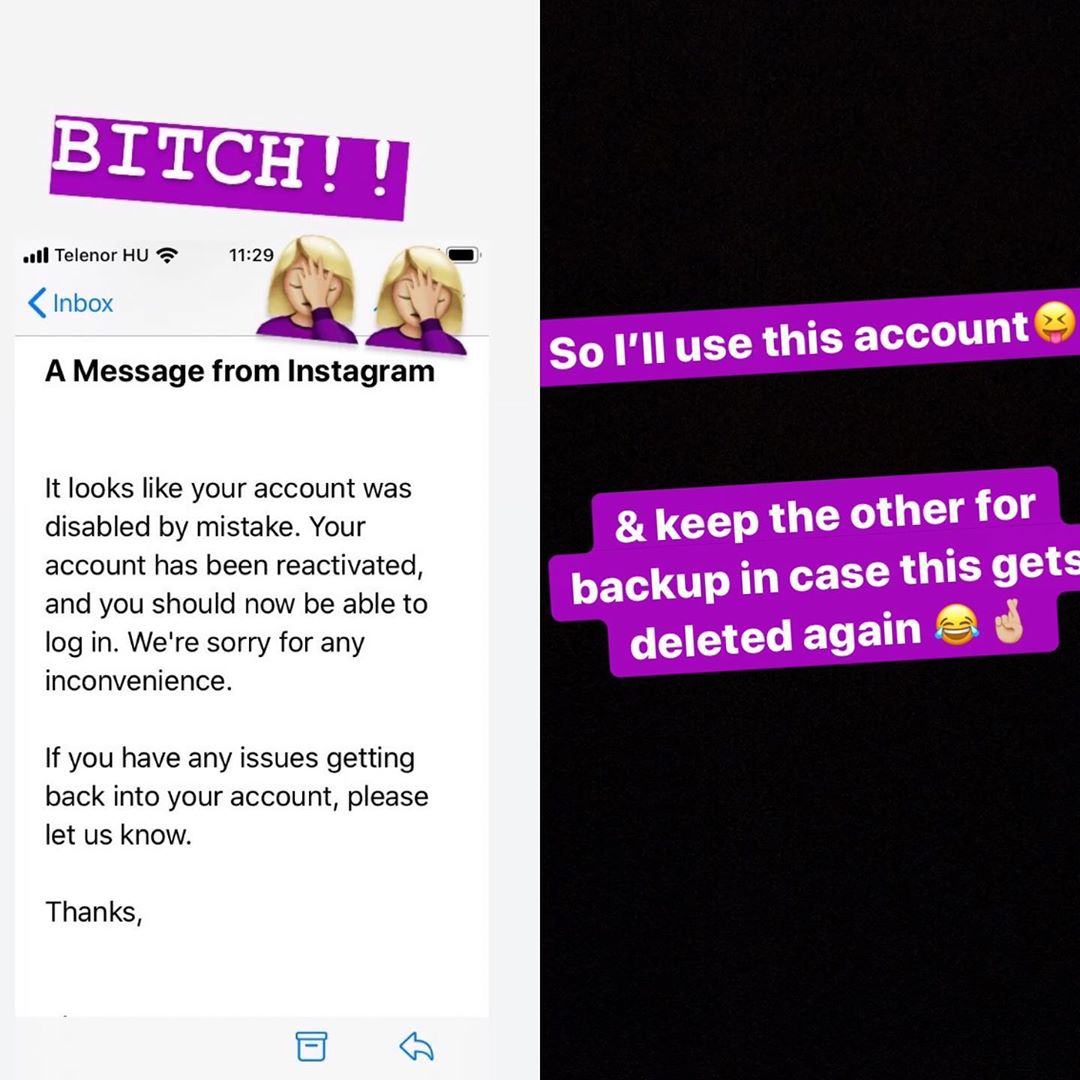Viewport: 1080px width, 1080px height.
Task: Tap the tongue-out squinting emoji
Action: pyautogui.click(x=1055, y=325)
